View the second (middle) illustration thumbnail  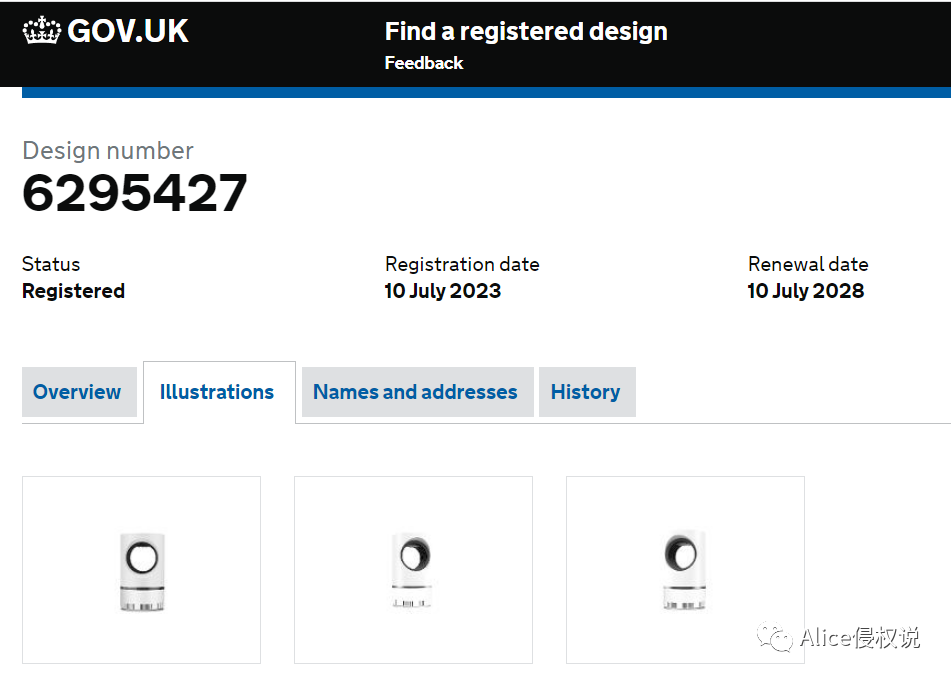tap(413, 569)
